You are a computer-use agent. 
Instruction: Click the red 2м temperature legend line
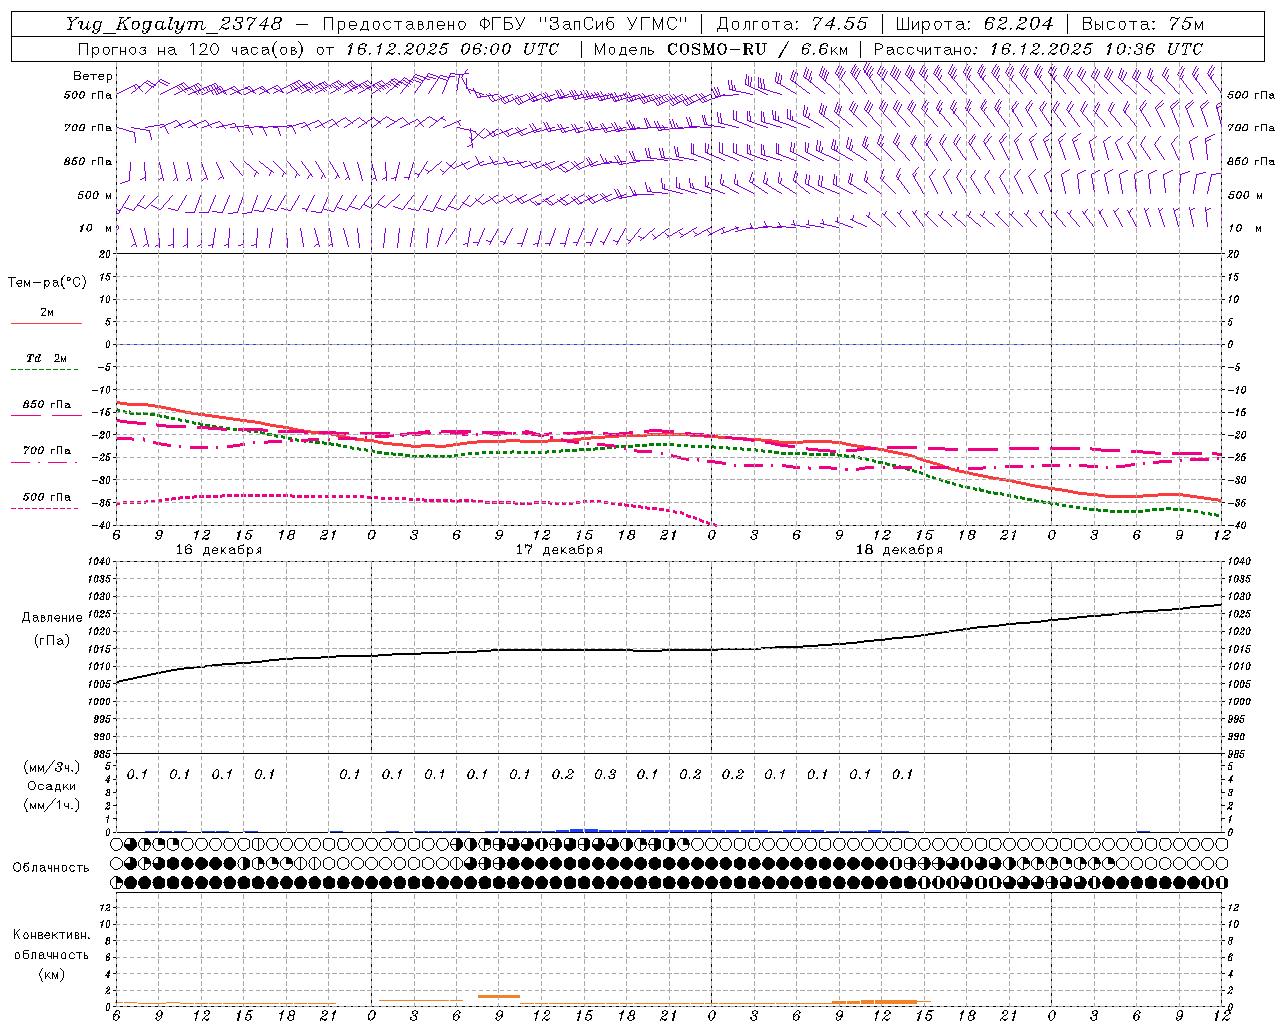[47, 324]
